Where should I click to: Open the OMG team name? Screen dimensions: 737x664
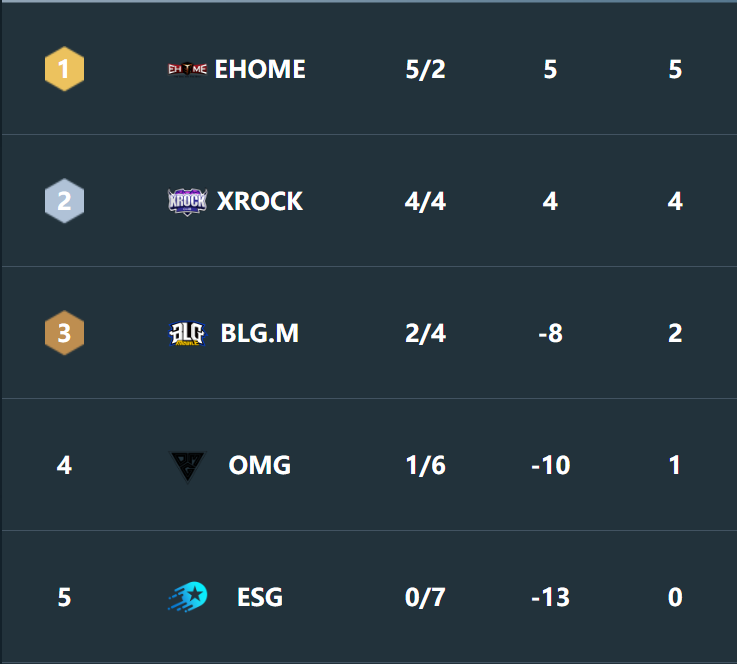point(259,465)
